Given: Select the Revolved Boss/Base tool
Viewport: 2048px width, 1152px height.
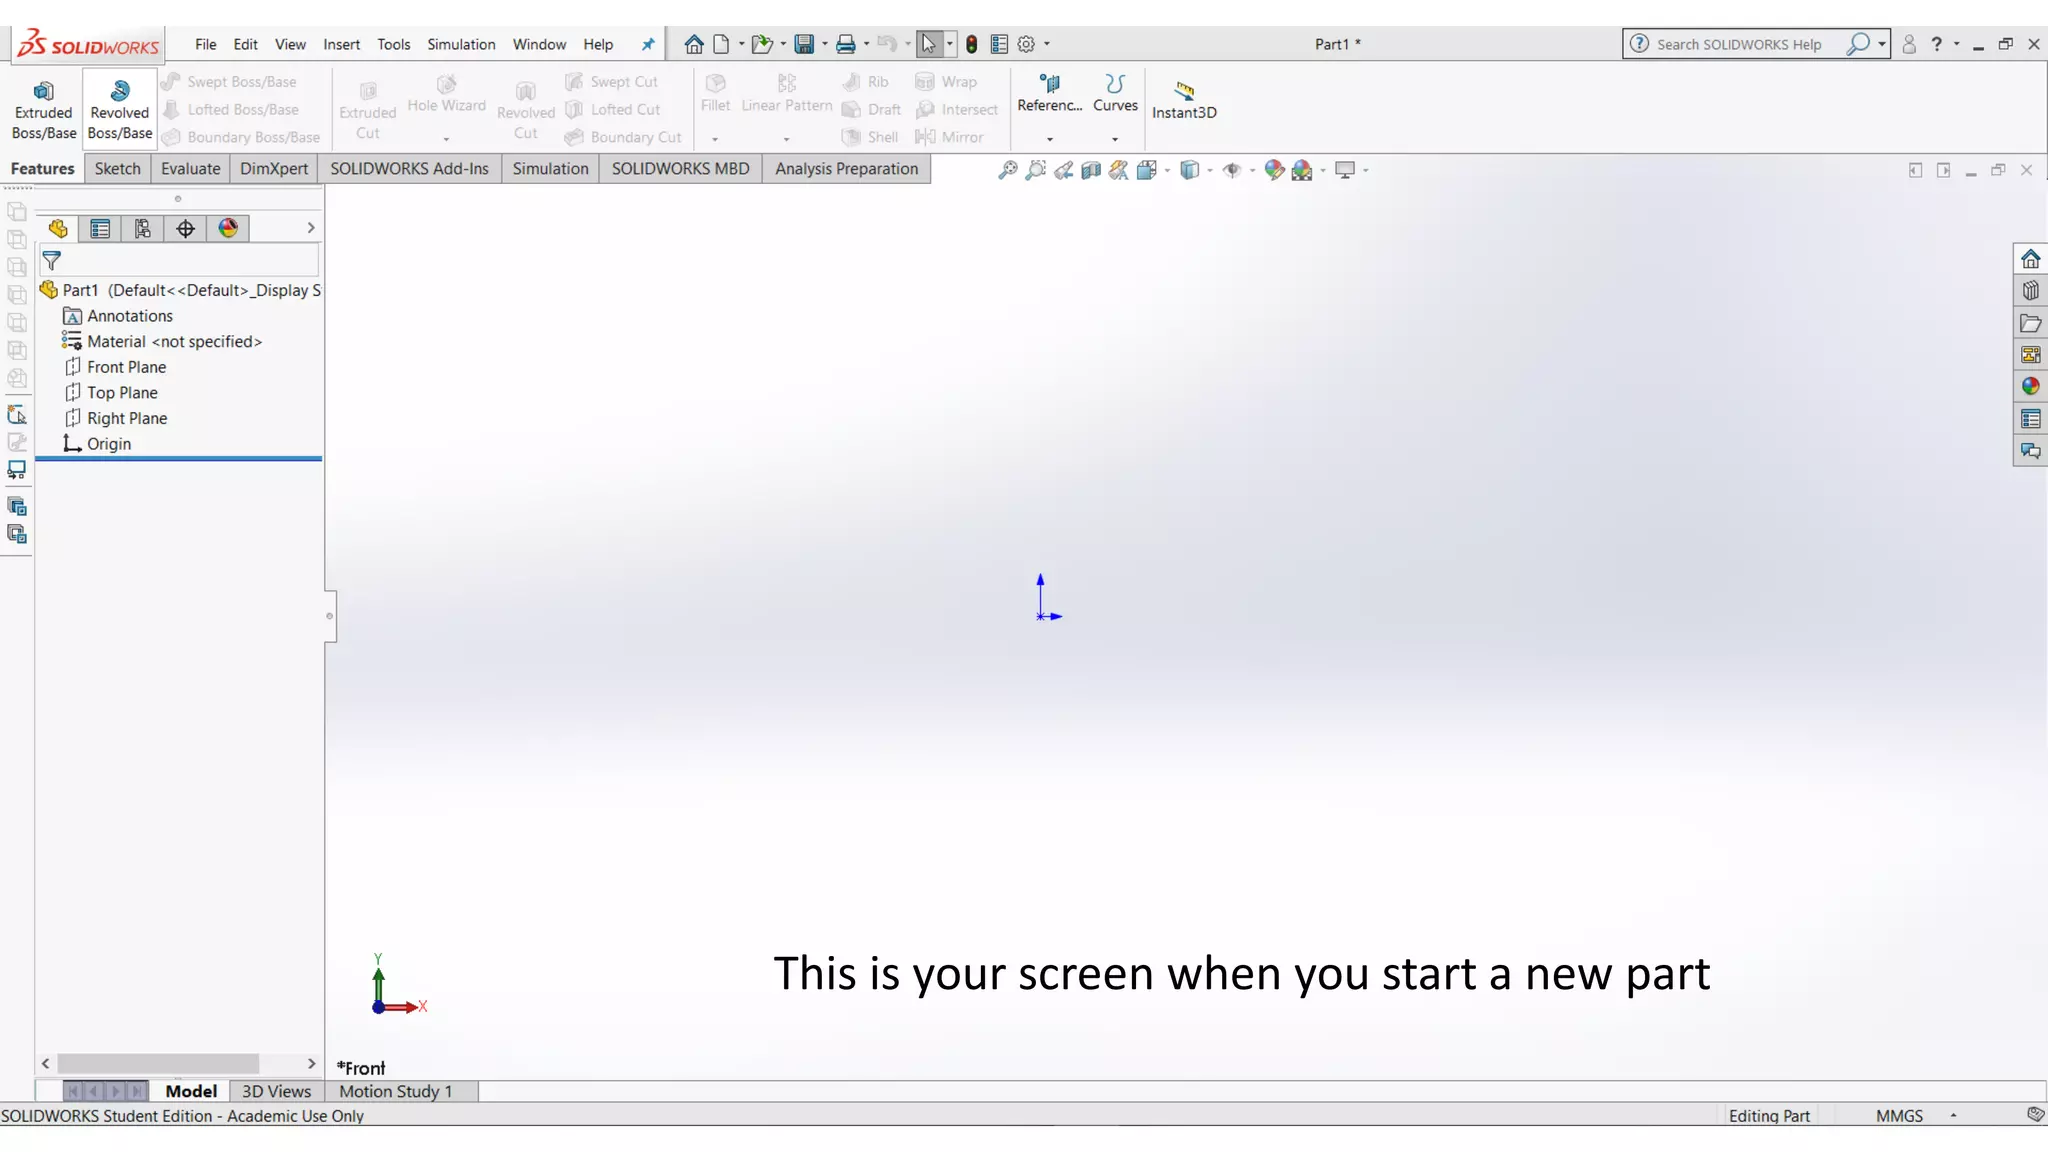Looking at the screenshot, I should (119, 109).
